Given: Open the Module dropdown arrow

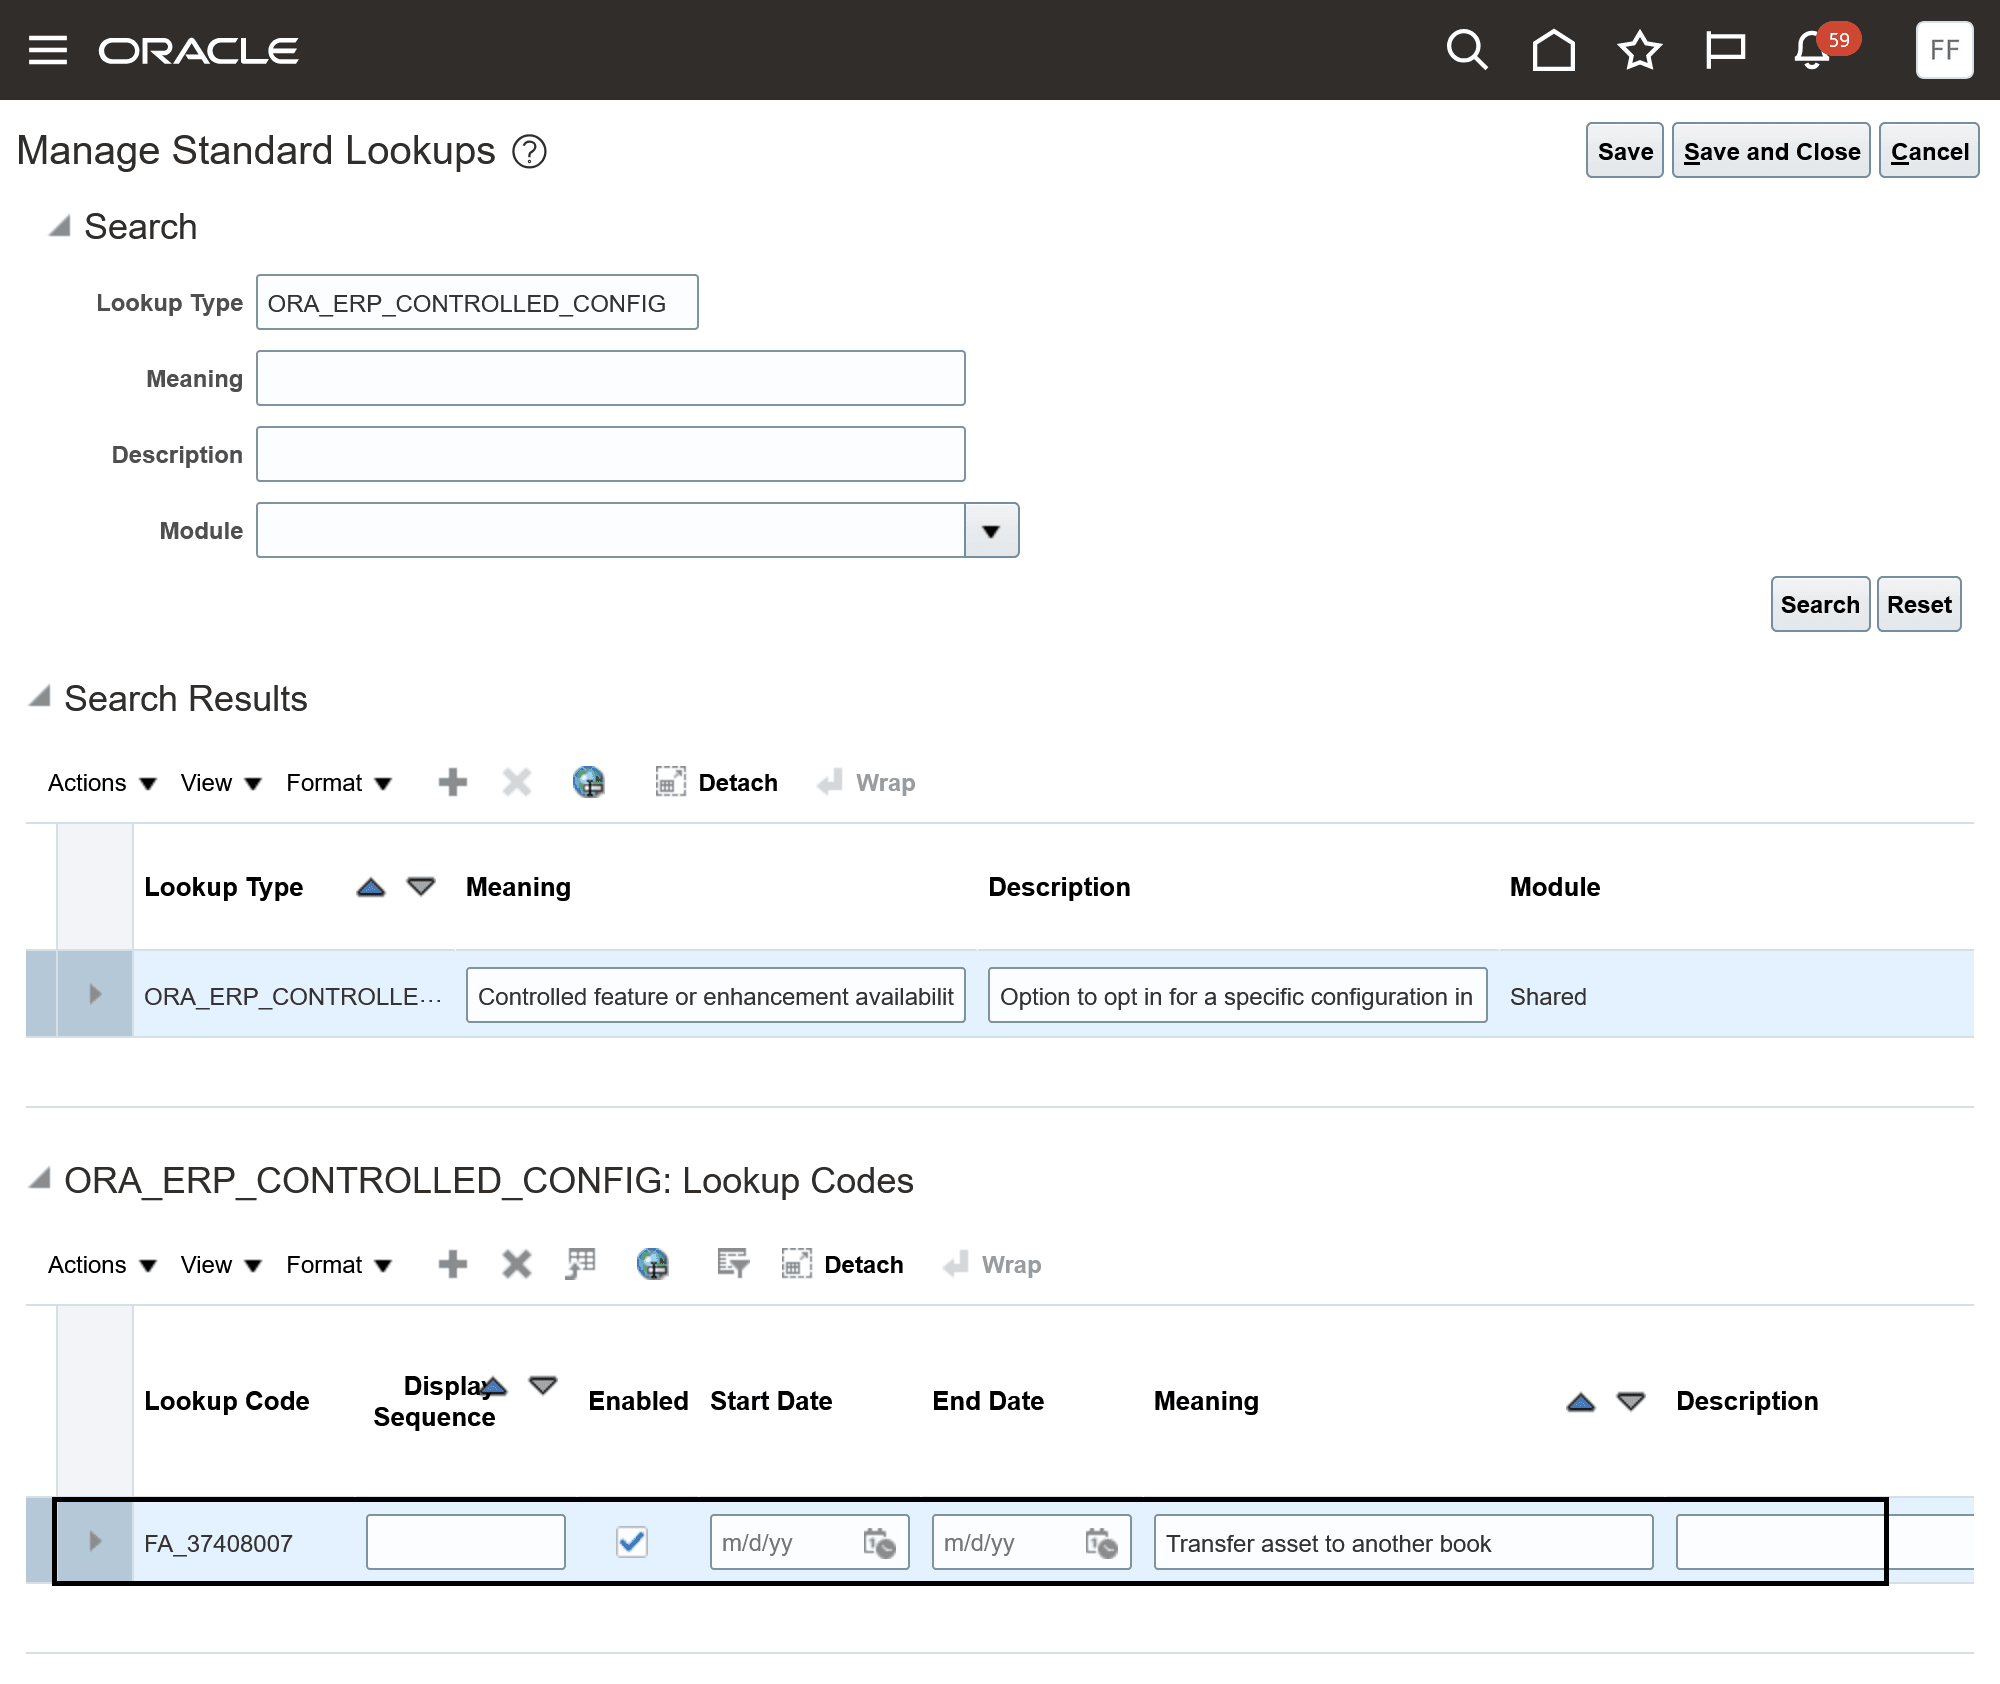Looking at the screenshot, I should point(991,530).
